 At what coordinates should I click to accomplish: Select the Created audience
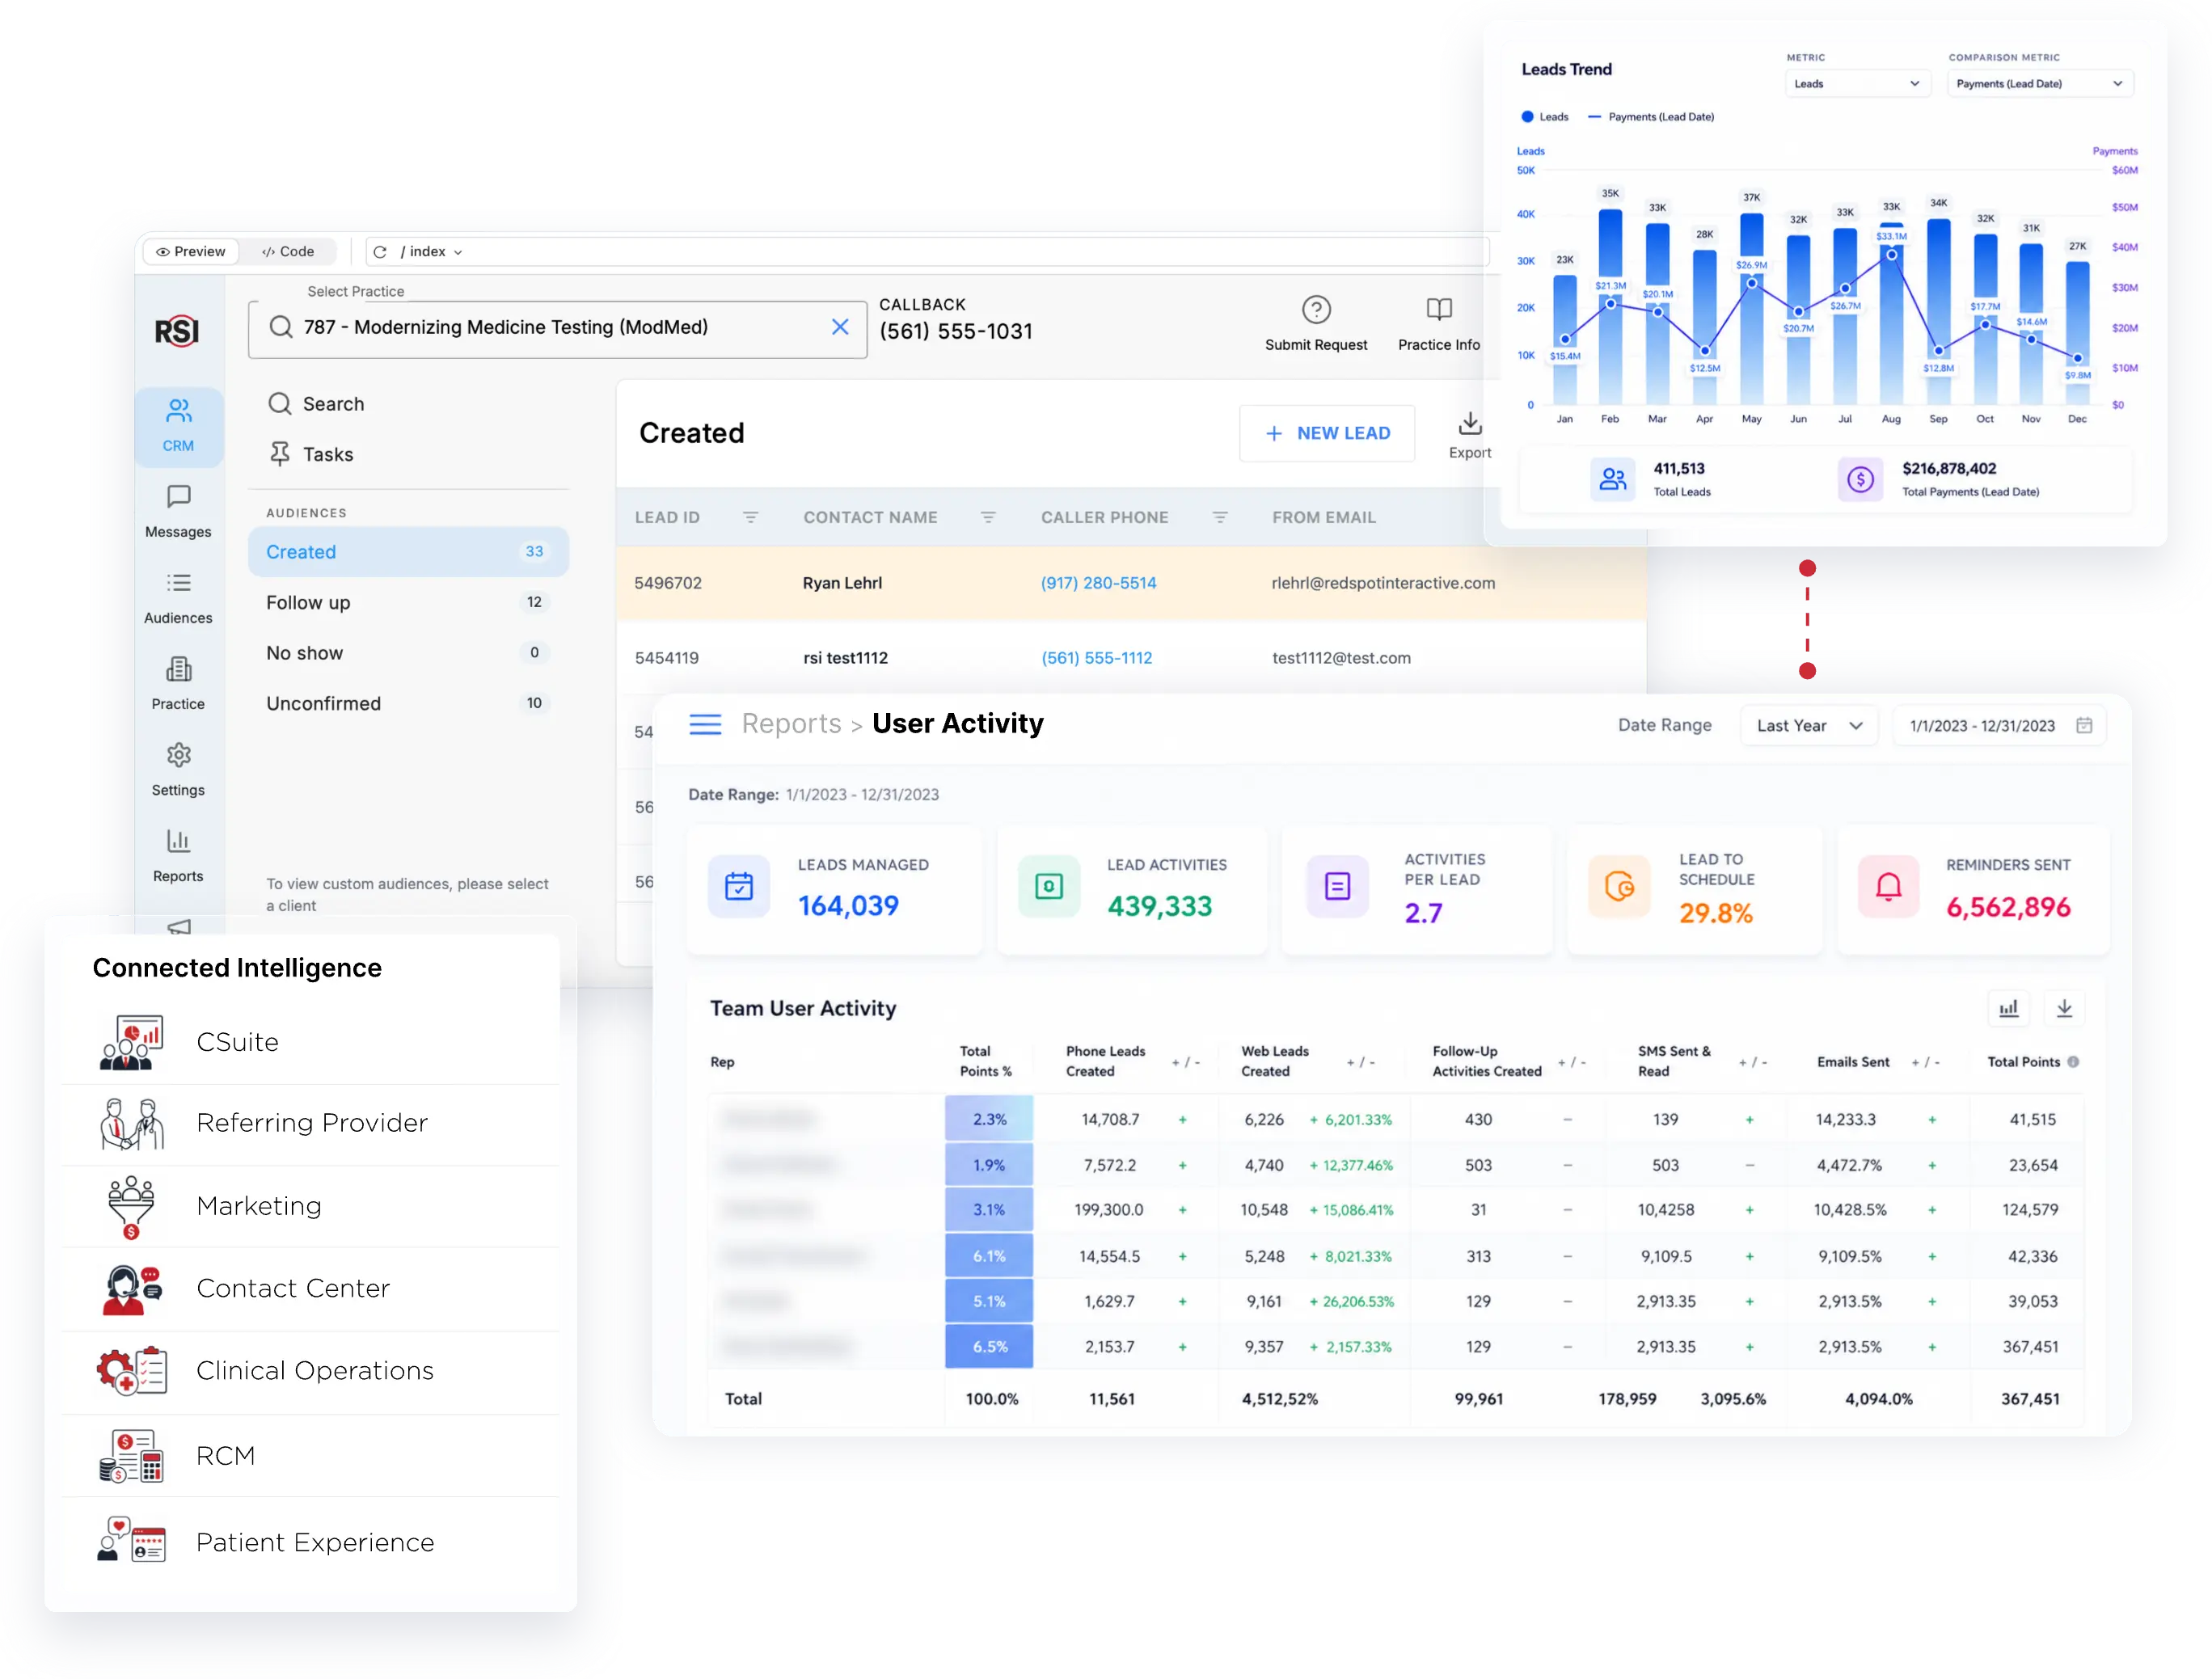408,552
